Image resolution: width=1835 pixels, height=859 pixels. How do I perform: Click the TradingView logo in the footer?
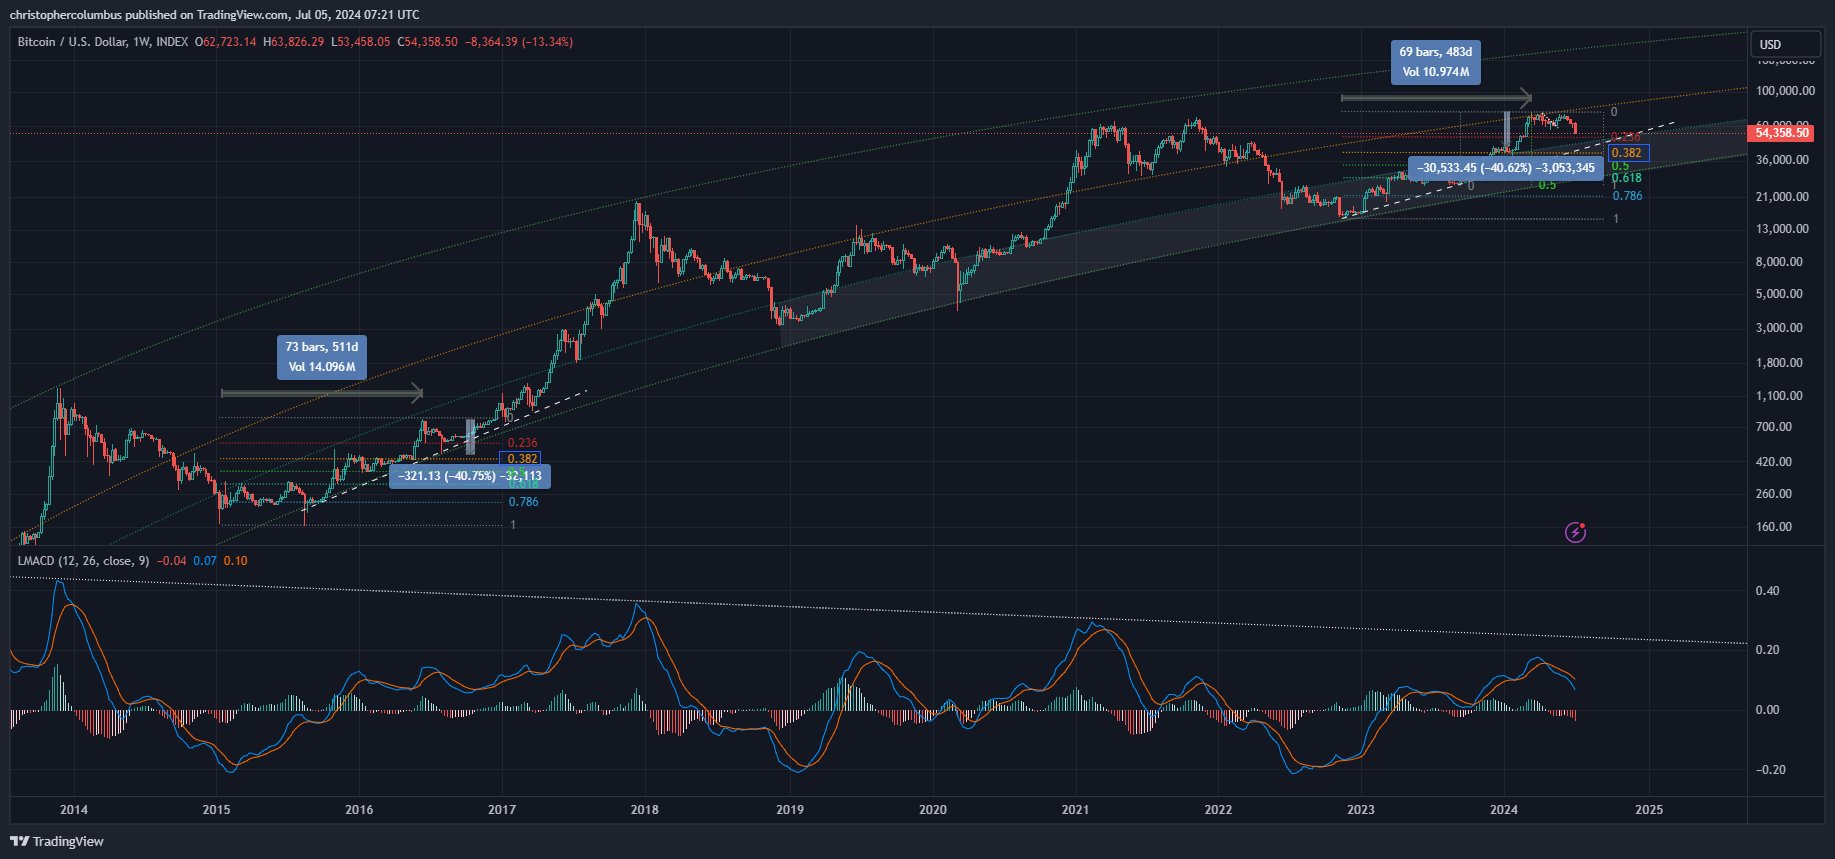point(57,841)
